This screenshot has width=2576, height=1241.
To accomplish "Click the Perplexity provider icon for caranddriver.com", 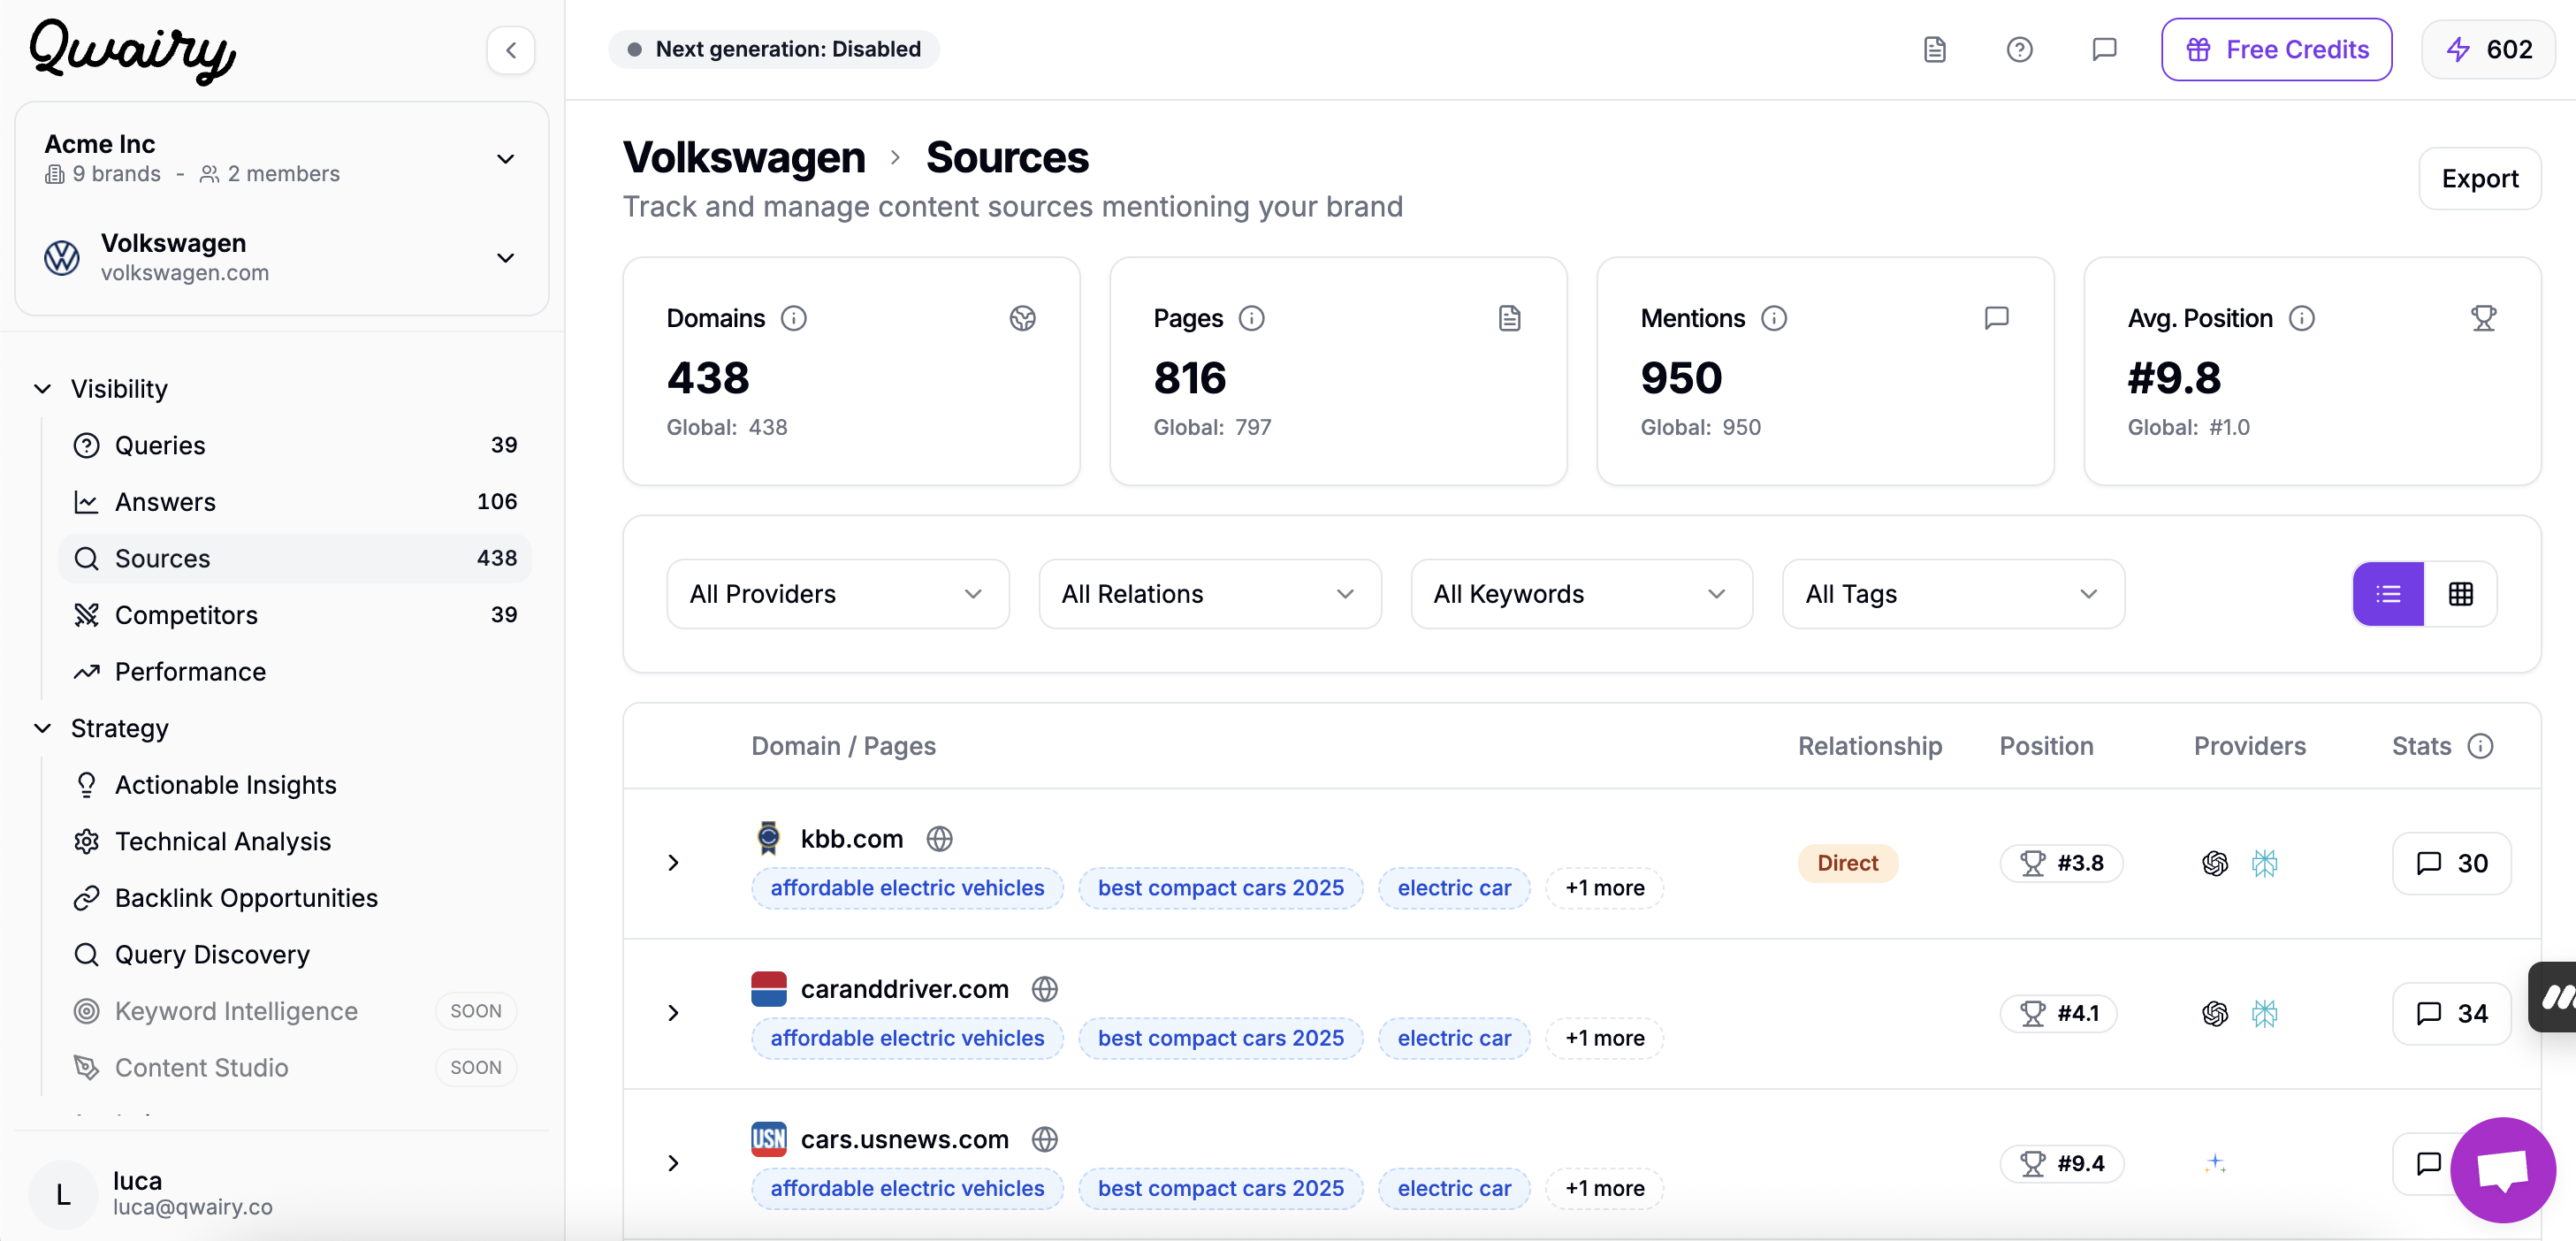I will (2265, 1013).
